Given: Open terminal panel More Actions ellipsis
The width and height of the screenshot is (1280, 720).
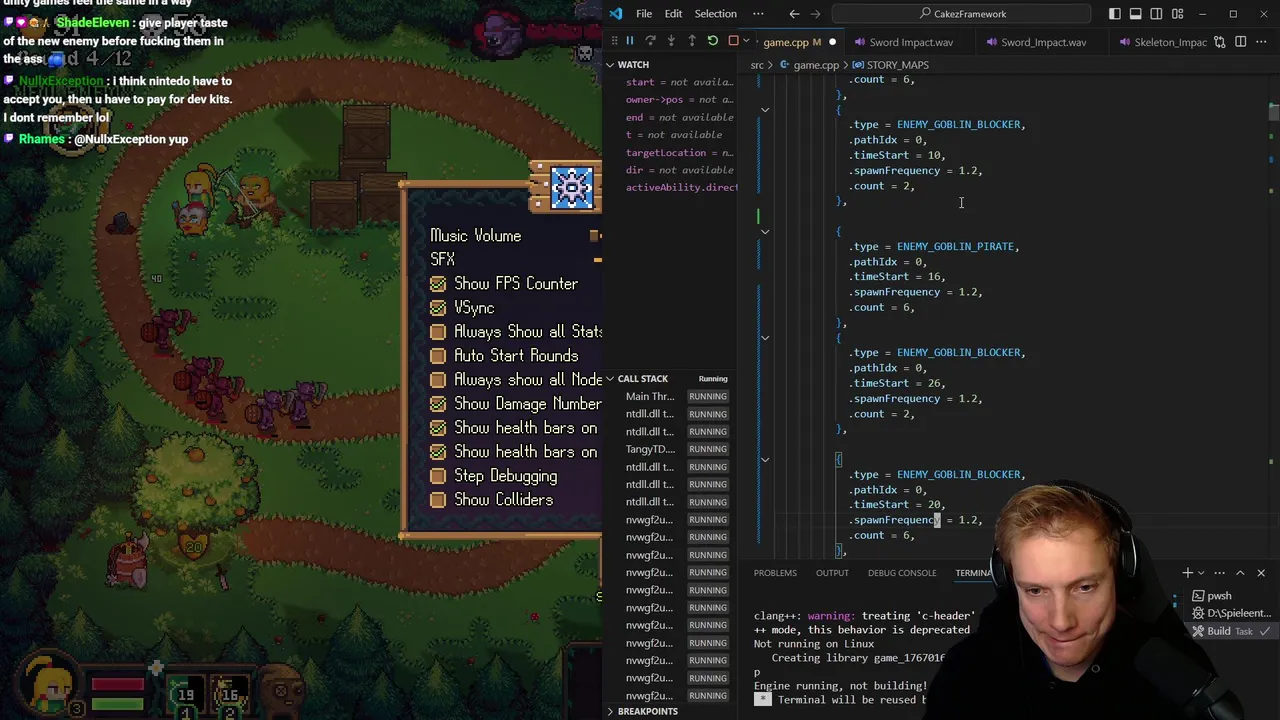Looking at the screenshot, I should pyautogui.click(x=1219, y=573).
